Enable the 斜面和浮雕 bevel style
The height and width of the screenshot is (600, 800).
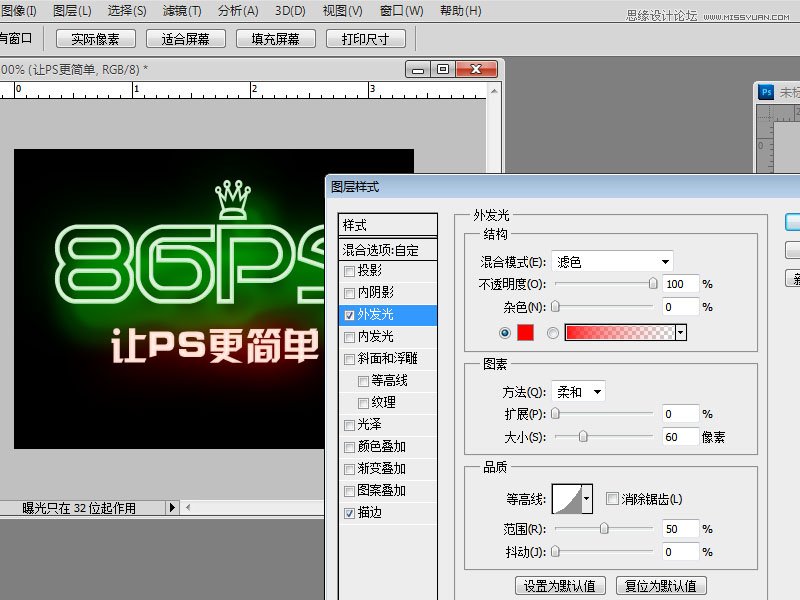point(350,357)
